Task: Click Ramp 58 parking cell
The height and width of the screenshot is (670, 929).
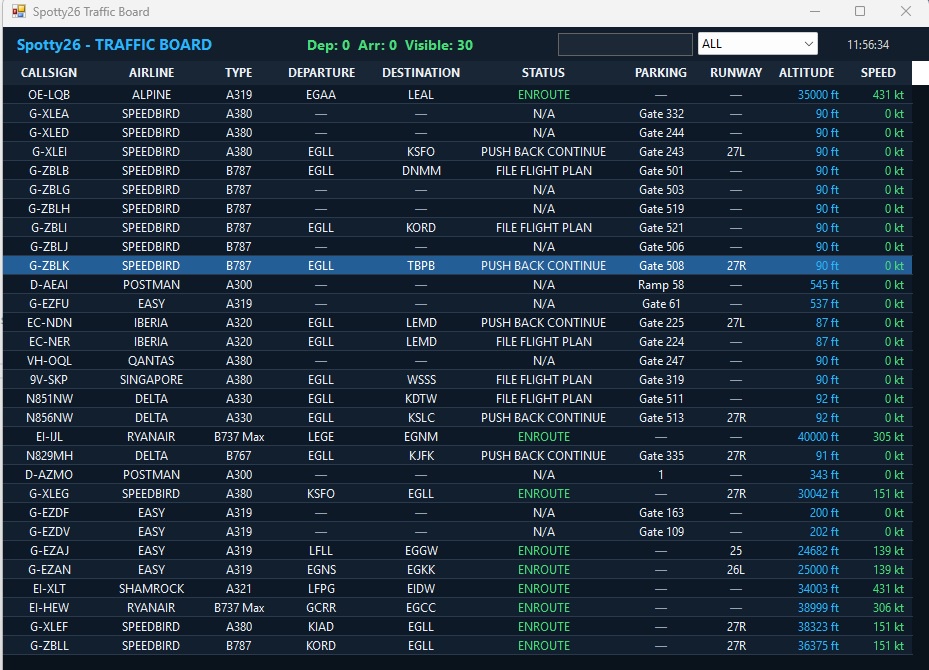Action: coord(661,284)
